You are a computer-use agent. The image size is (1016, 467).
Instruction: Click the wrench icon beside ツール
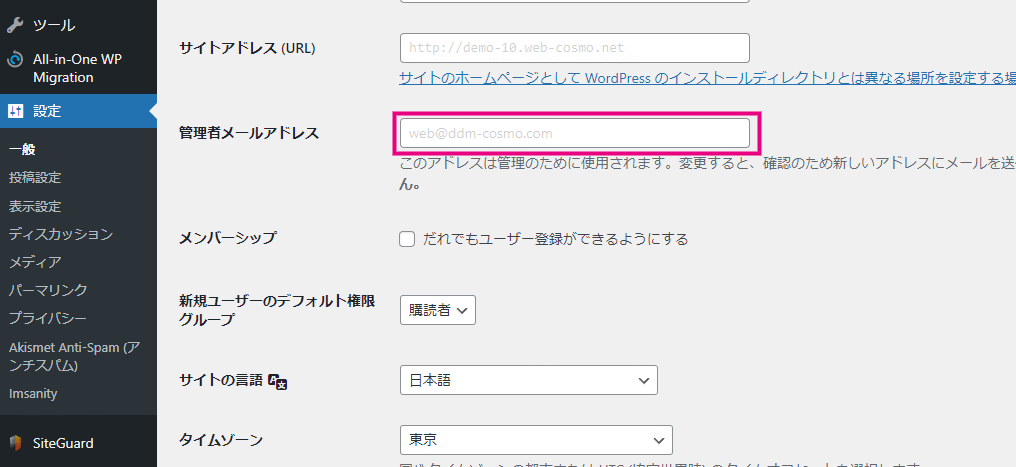[x=16, y=24]
